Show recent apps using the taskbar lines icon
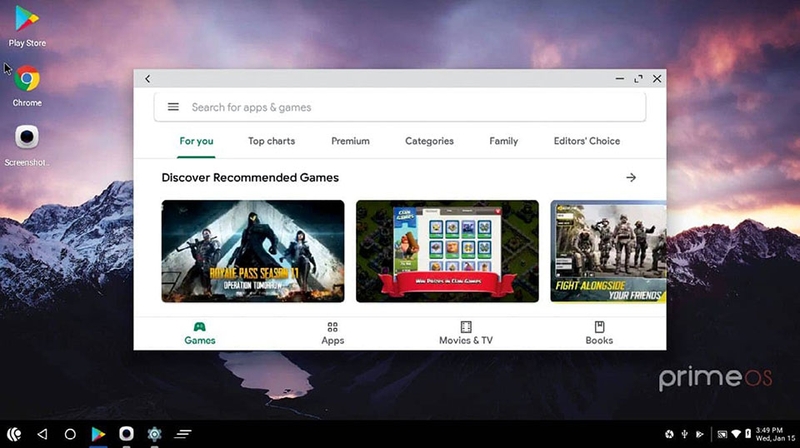This screenshot has width=800, height=448. (183, 434)
